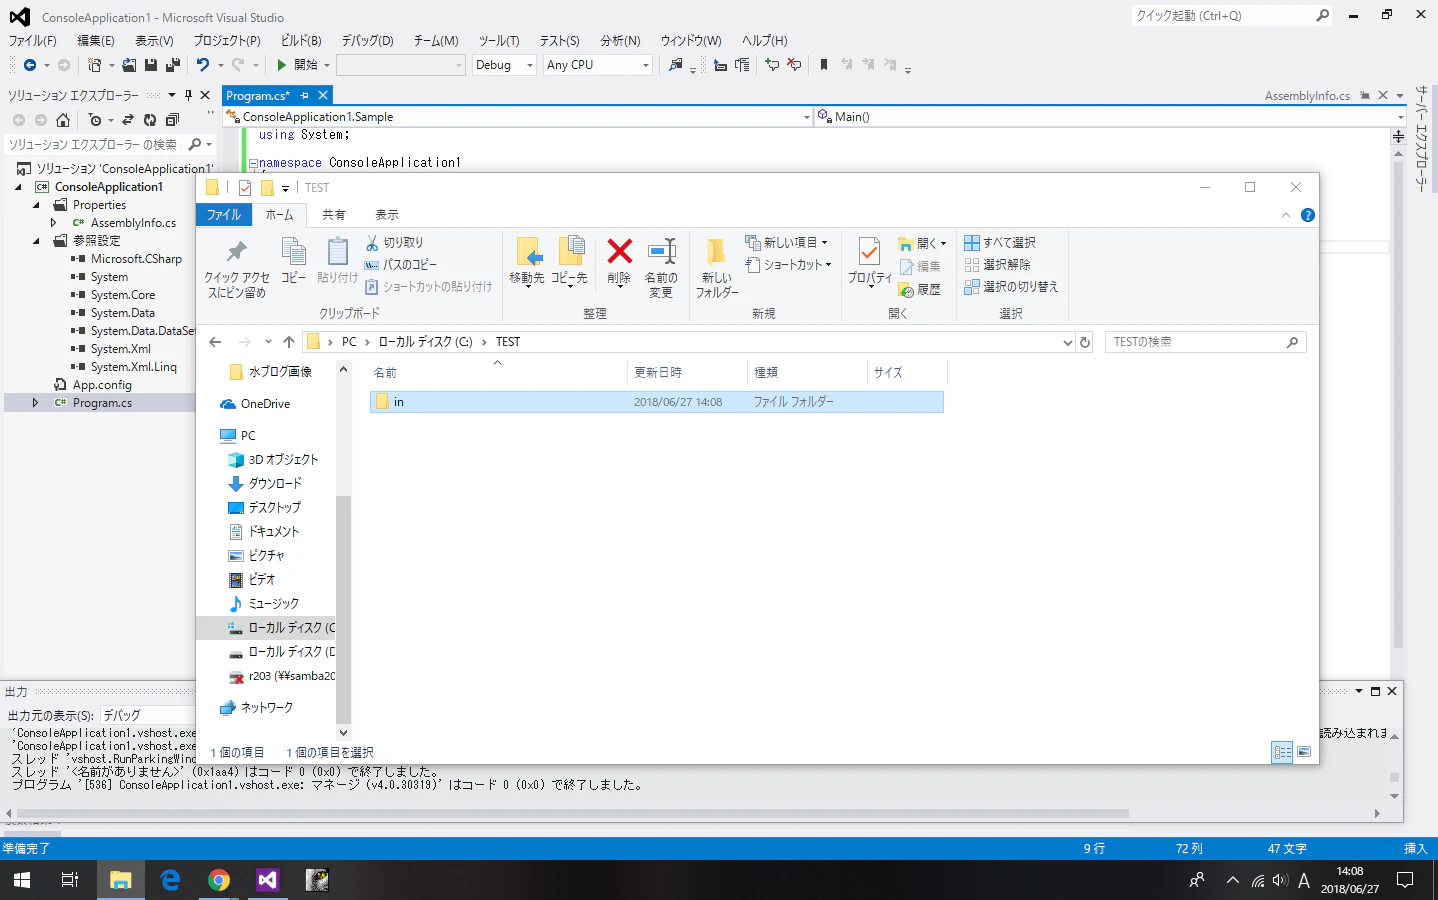Screen dimensions: 1438x900
Task: Toggle auto-hide pin on Solution Explorer panel
Action: pos(188,95)
